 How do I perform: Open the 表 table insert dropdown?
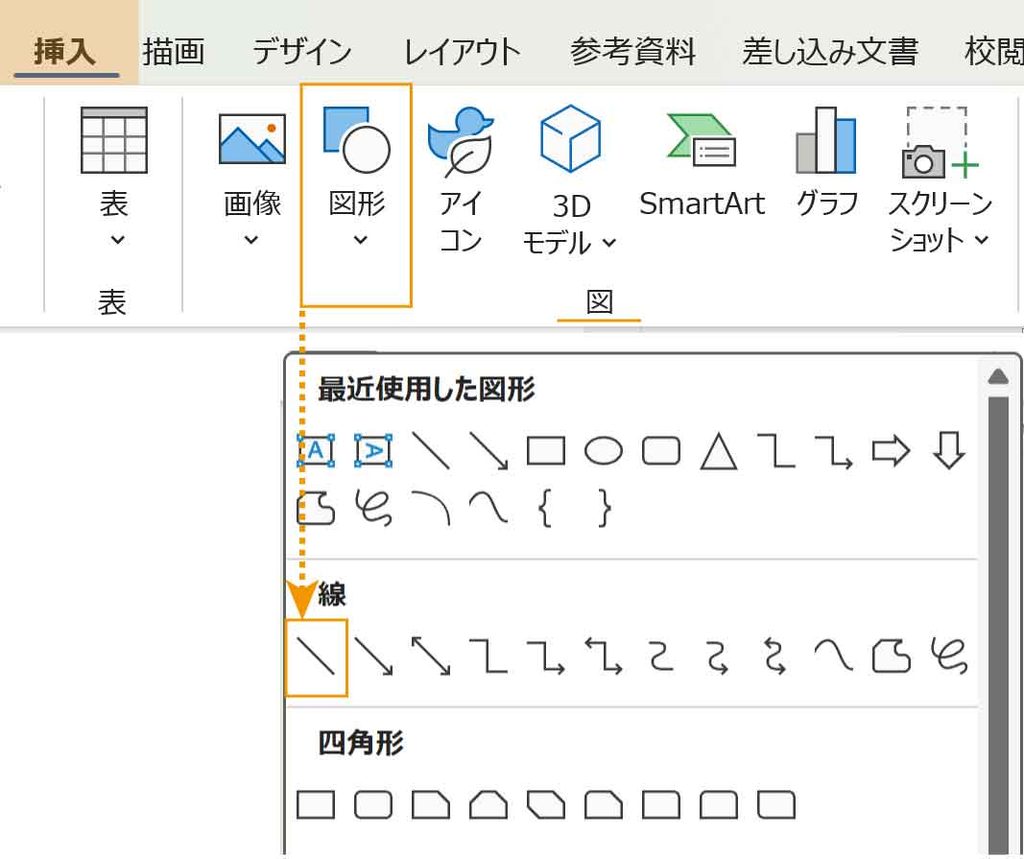[114, 176]
